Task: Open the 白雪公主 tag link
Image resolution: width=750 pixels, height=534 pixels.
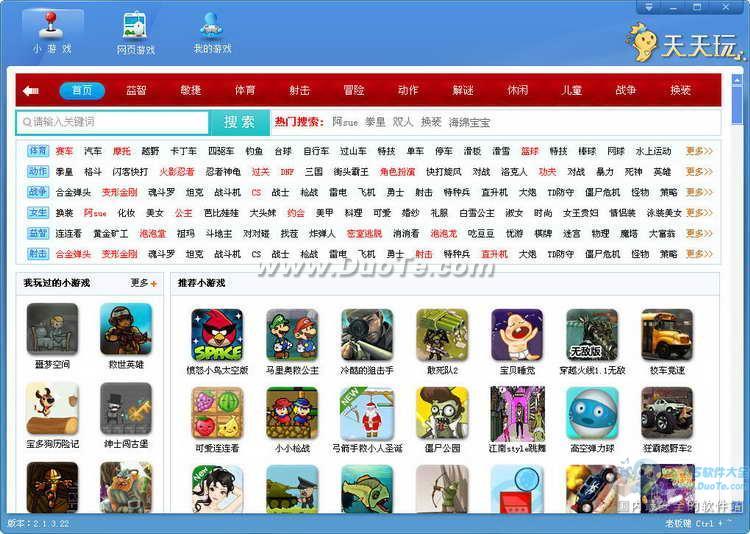Action: pyautogui.click(x=477, y=213)
